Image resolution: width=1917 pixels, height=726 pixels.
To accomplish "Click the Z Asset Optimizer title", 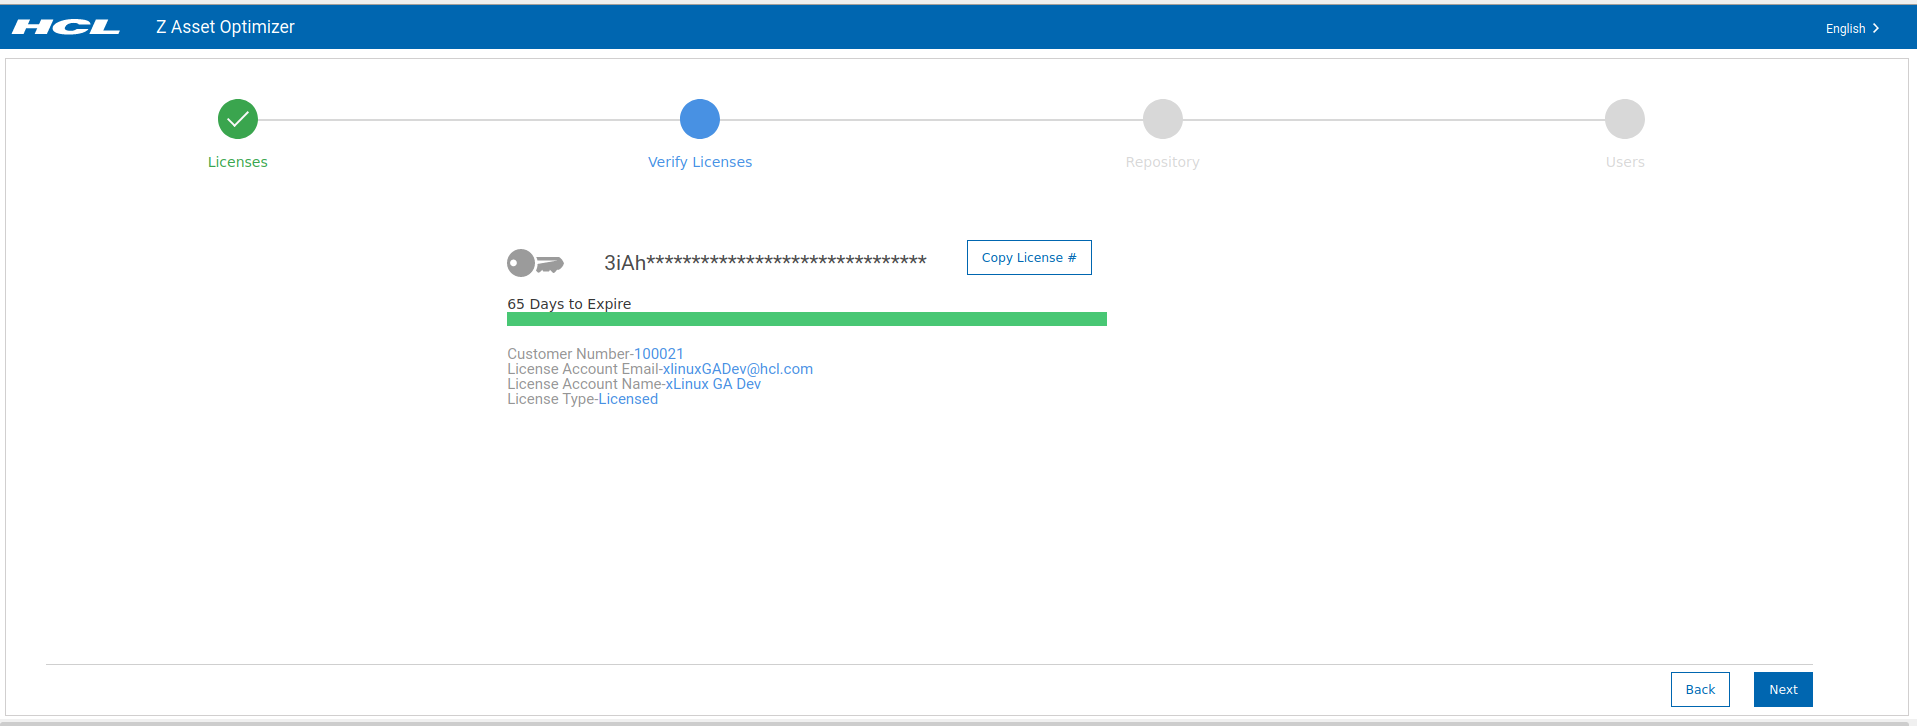I will click(225, 27).
